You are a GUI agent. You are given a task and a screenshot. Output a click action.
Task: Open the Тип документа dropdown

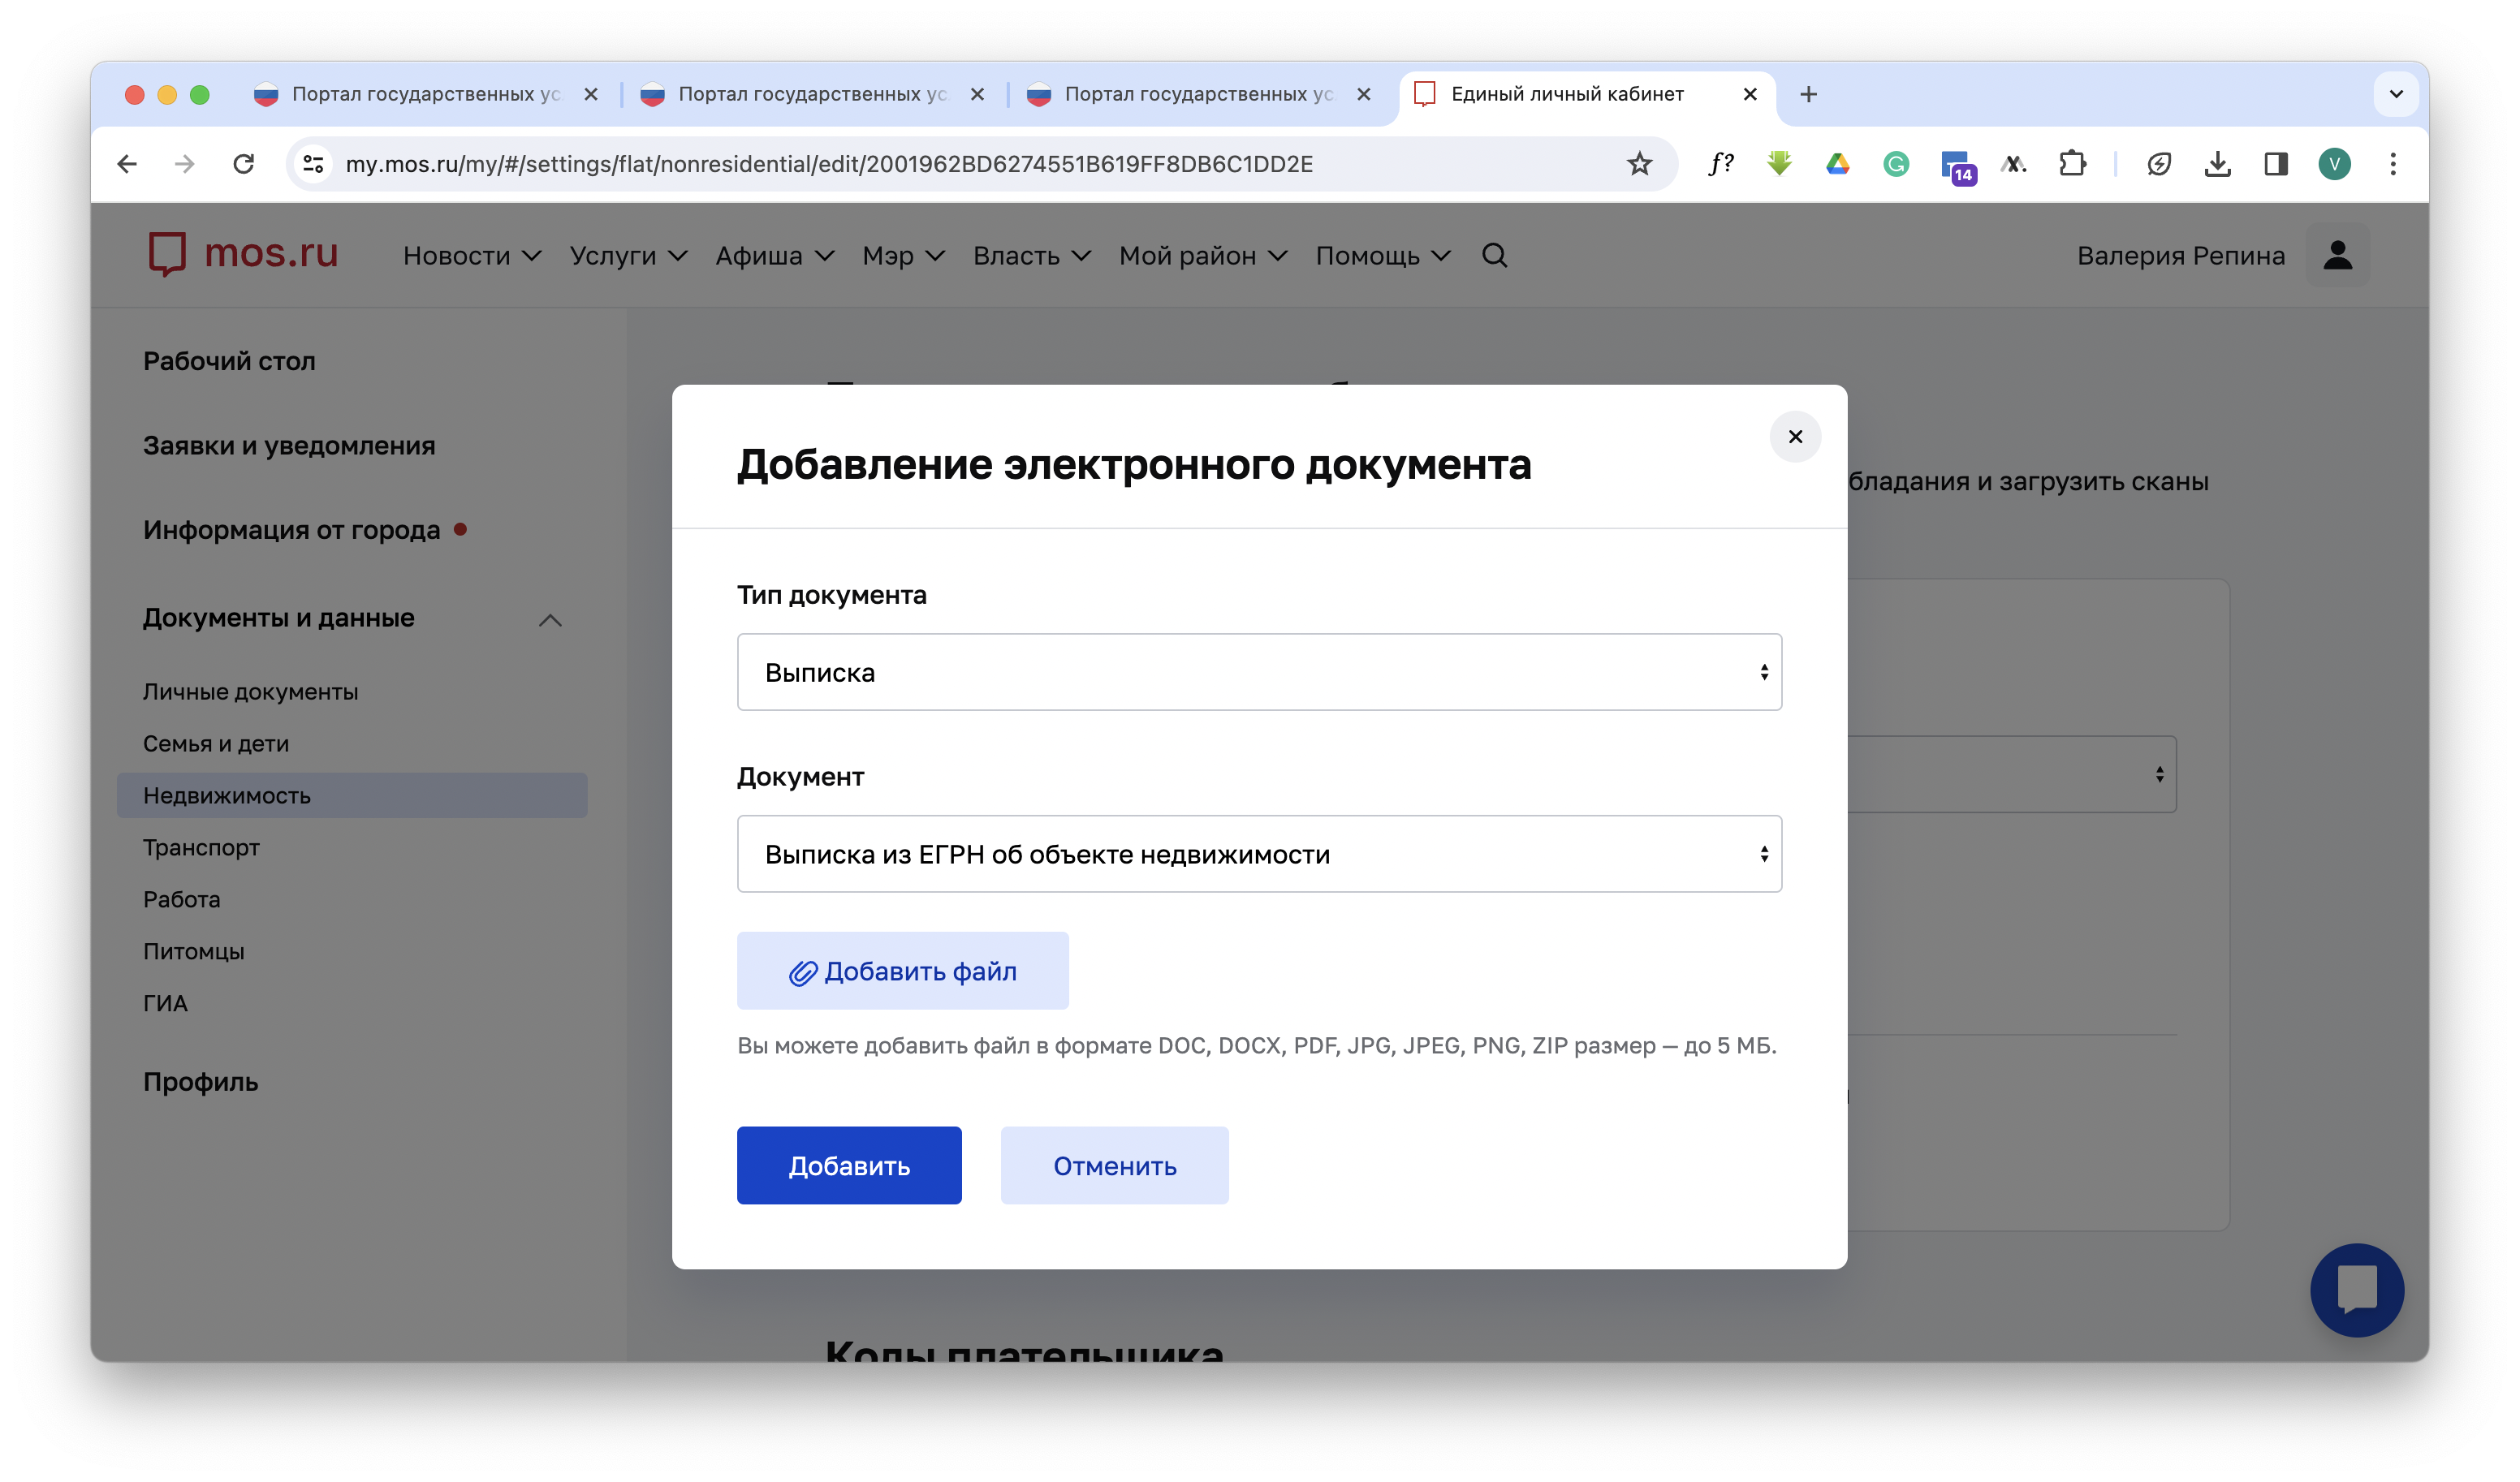[x=1259, y=672]
